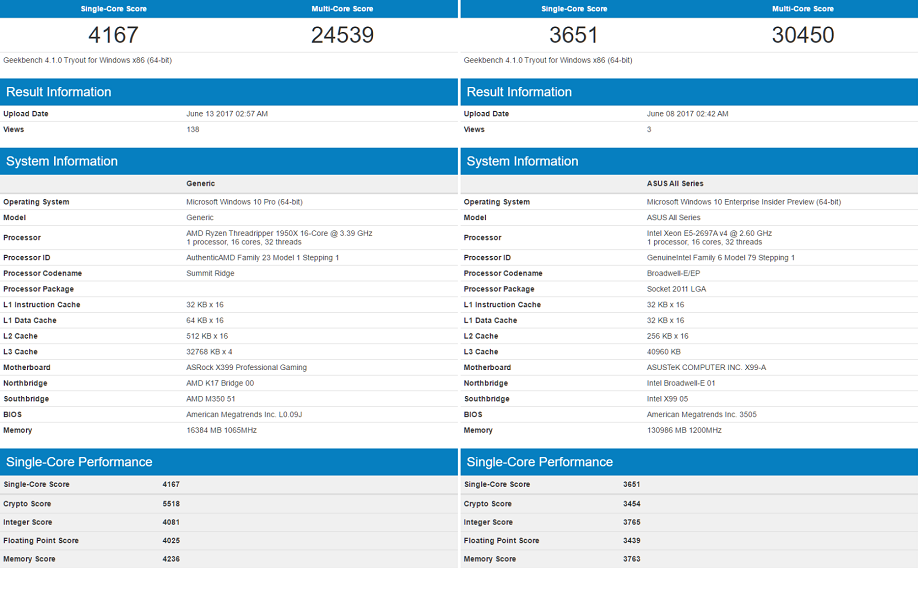919x600 pixels.
Task: Click the 64 KB x 16 L1 data cache value
Action: (x=205, y=321)
